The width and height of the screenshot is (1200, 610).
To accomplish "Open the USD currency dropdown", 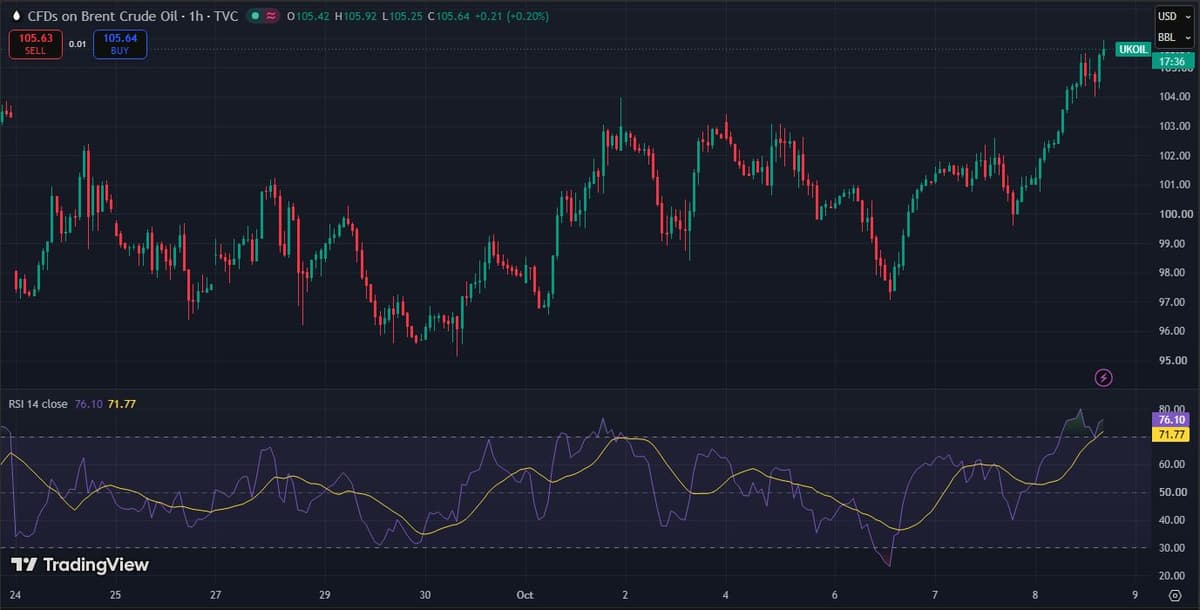I will [x=1172, y=16].
